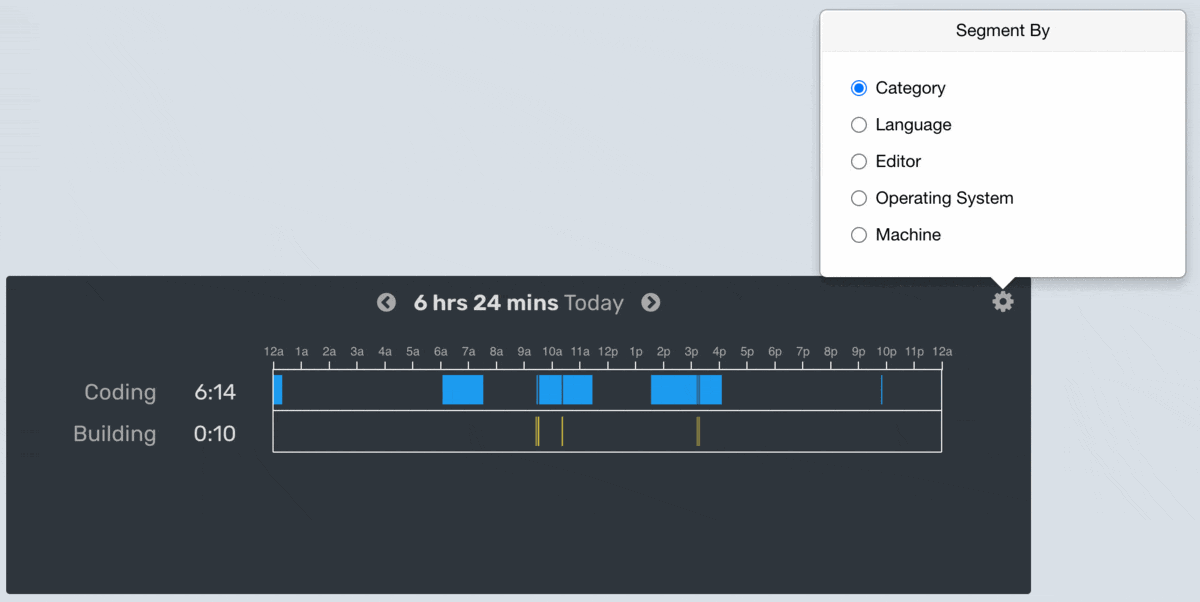Go to previous day arrow
The width and height of the screenshot is (1200, 602).
tap(386, 302)
